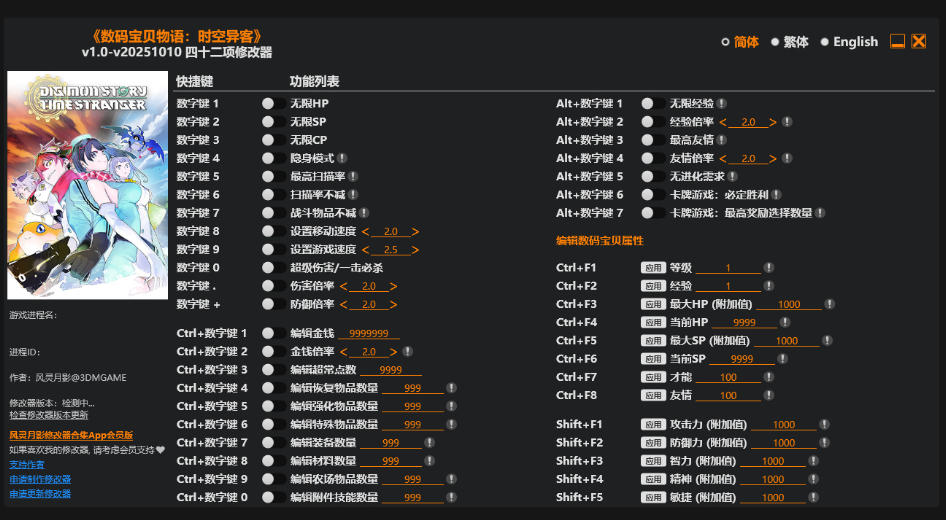The width and height of the screenshot is (946, 520).
Task: Click the info icon beside 卡牌游戏：必定胜利
Action: tap(776, 194)
